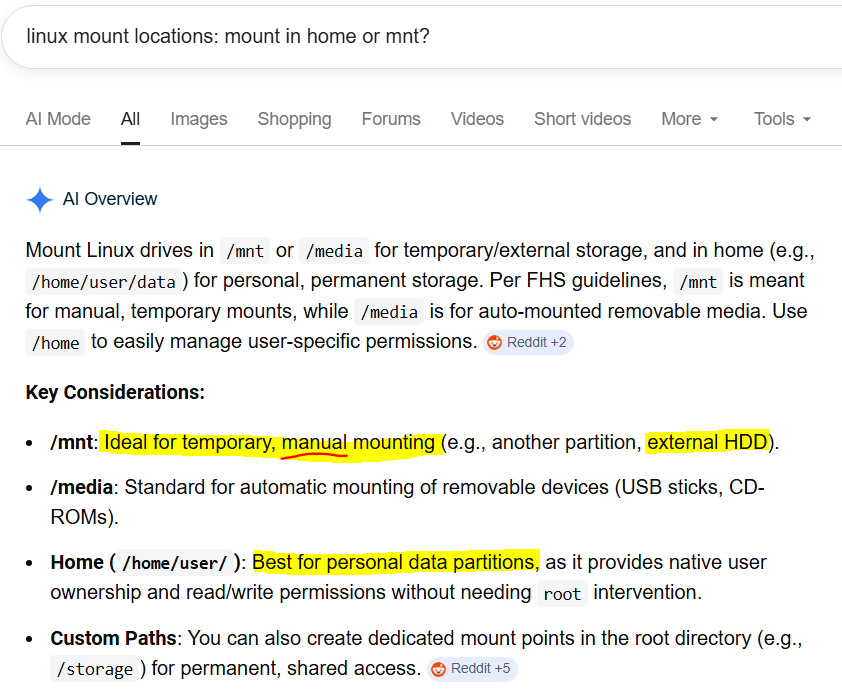842x698 pixels.
Task: Open the Short videos tab
Action: click(x=582, y=119)
